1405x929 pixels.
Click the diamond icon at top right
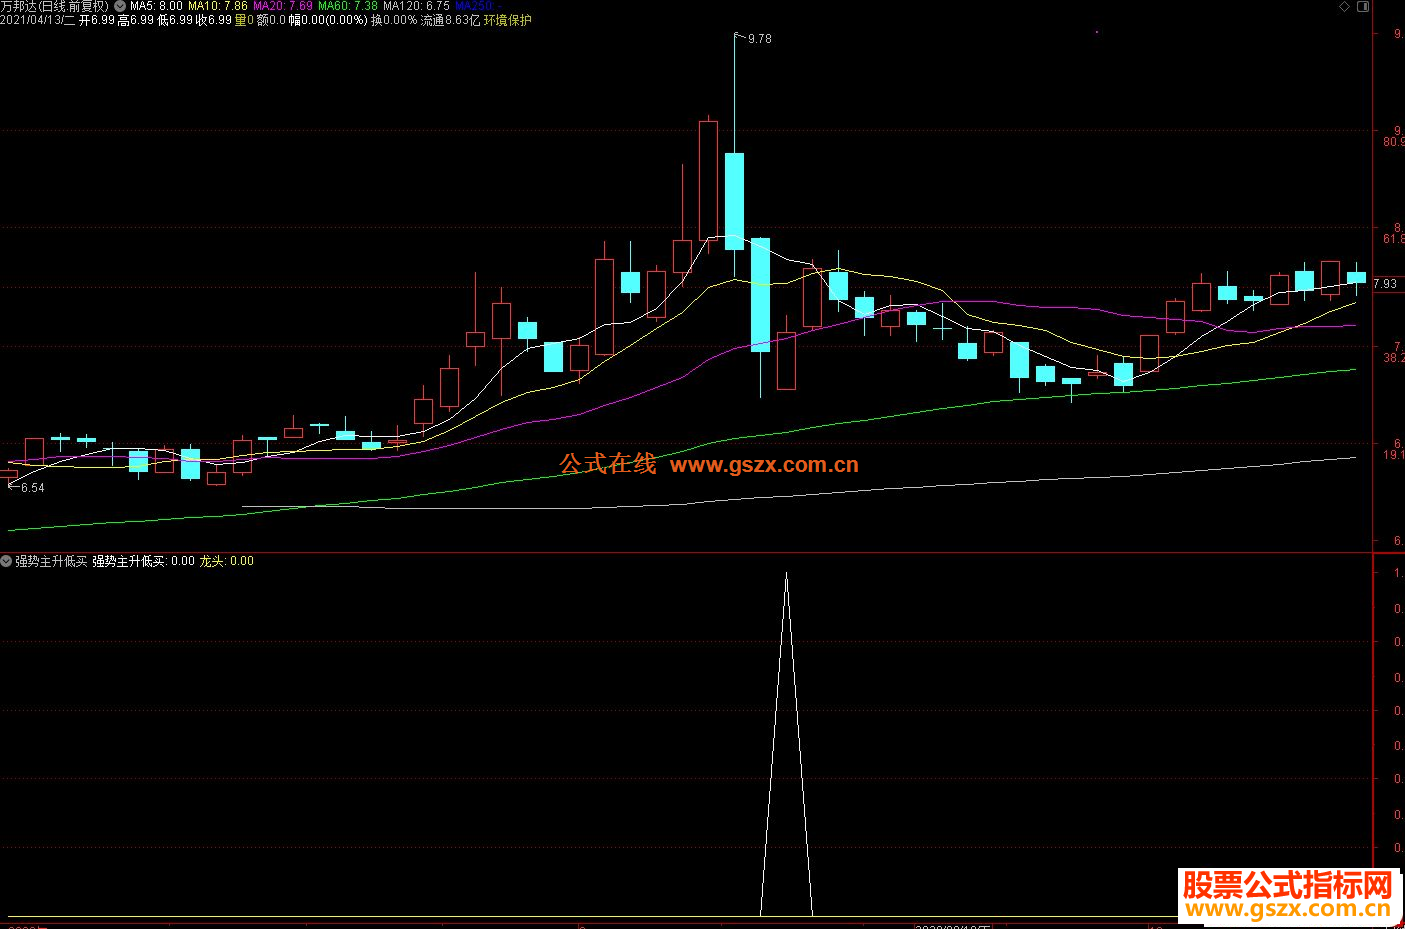[1345, 7]
